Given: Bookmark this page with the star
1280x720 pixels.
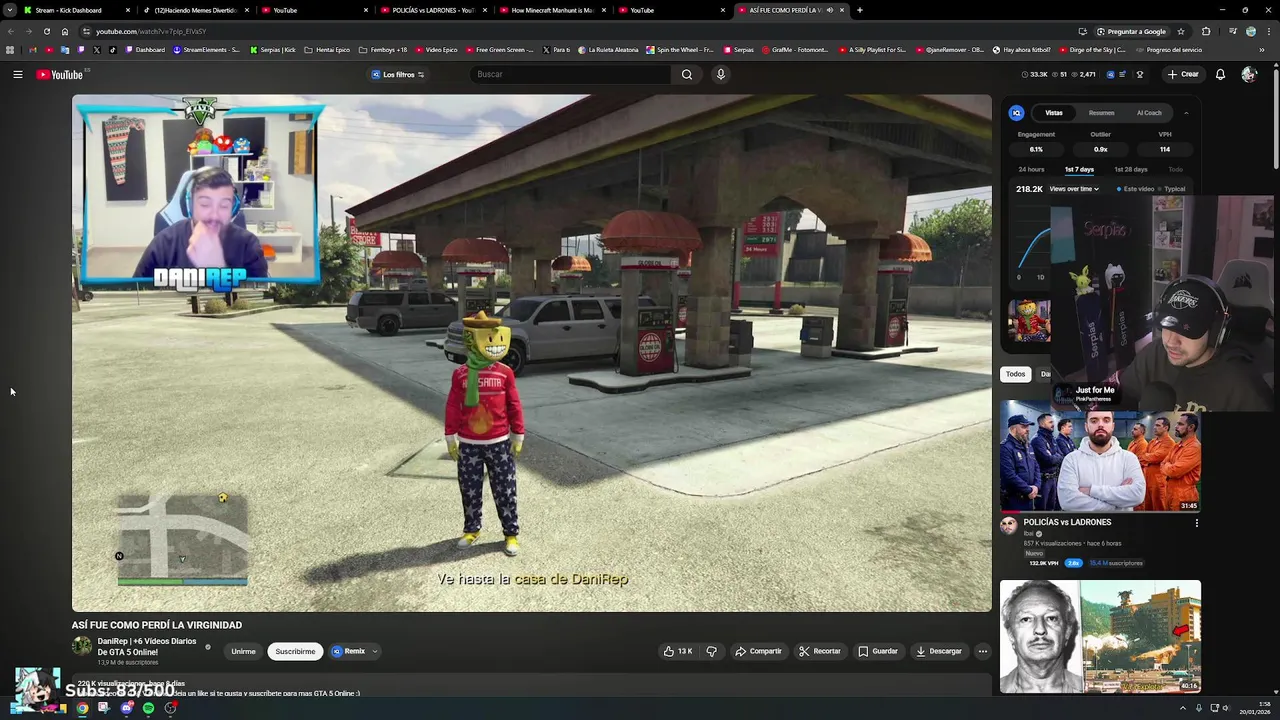Looking at the screenshot, I should tap(1181, 31).
